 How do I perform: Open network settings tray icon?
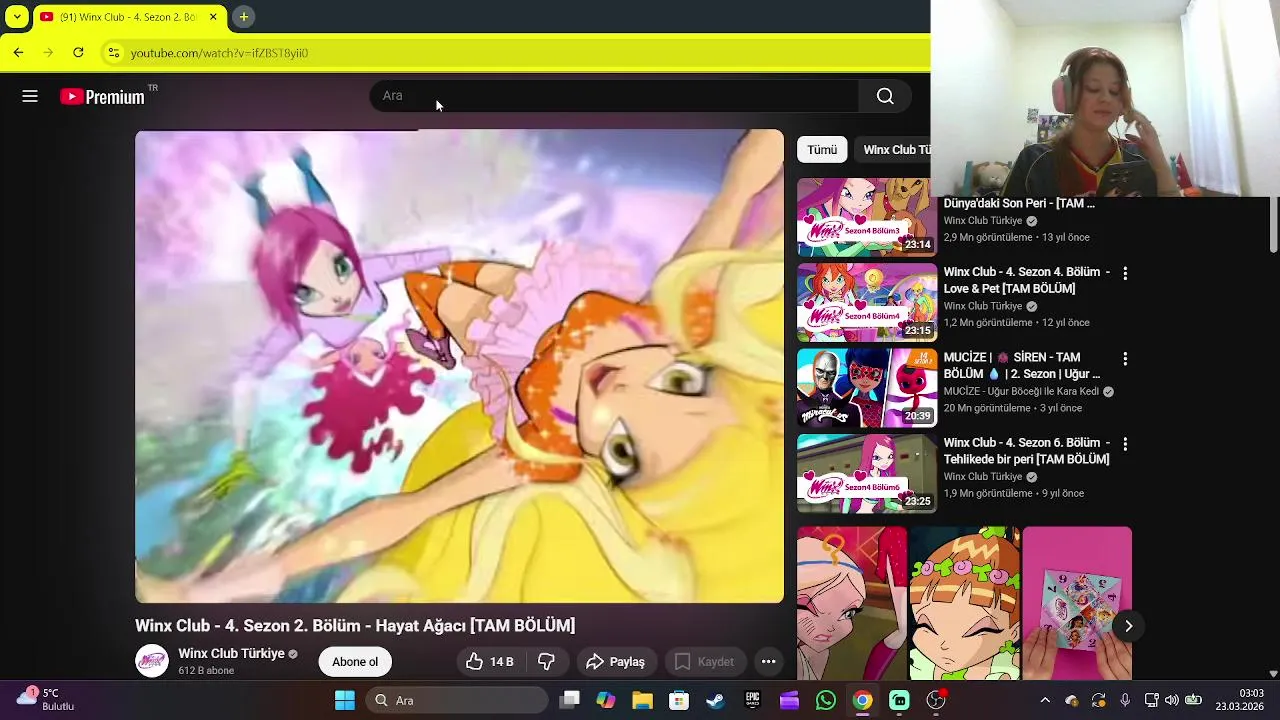pos(1151,701)
